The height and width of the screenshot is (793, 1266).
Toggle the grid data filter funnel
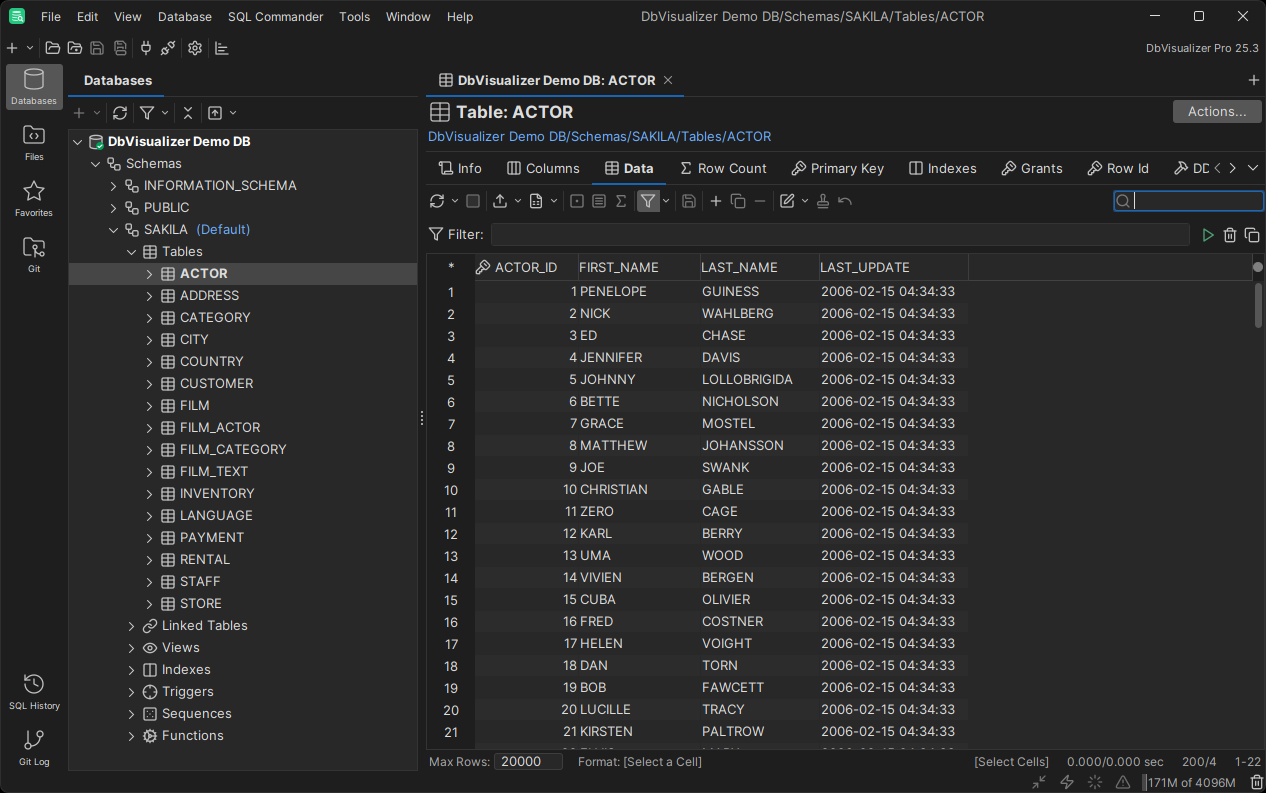coord(648,201)
